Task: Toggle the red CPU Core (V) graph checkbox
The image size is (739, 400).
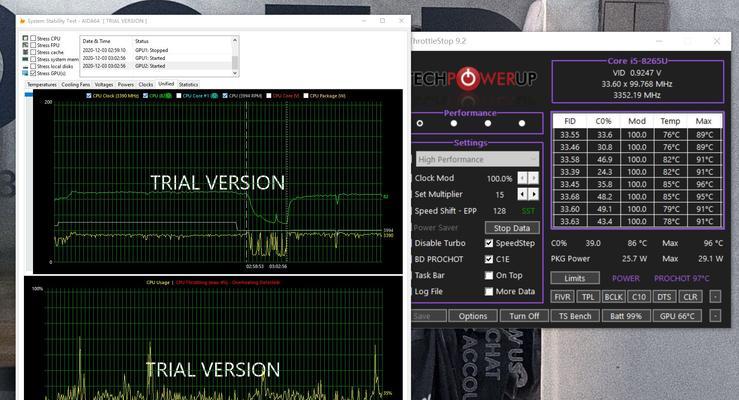Action: pos(269,96)
